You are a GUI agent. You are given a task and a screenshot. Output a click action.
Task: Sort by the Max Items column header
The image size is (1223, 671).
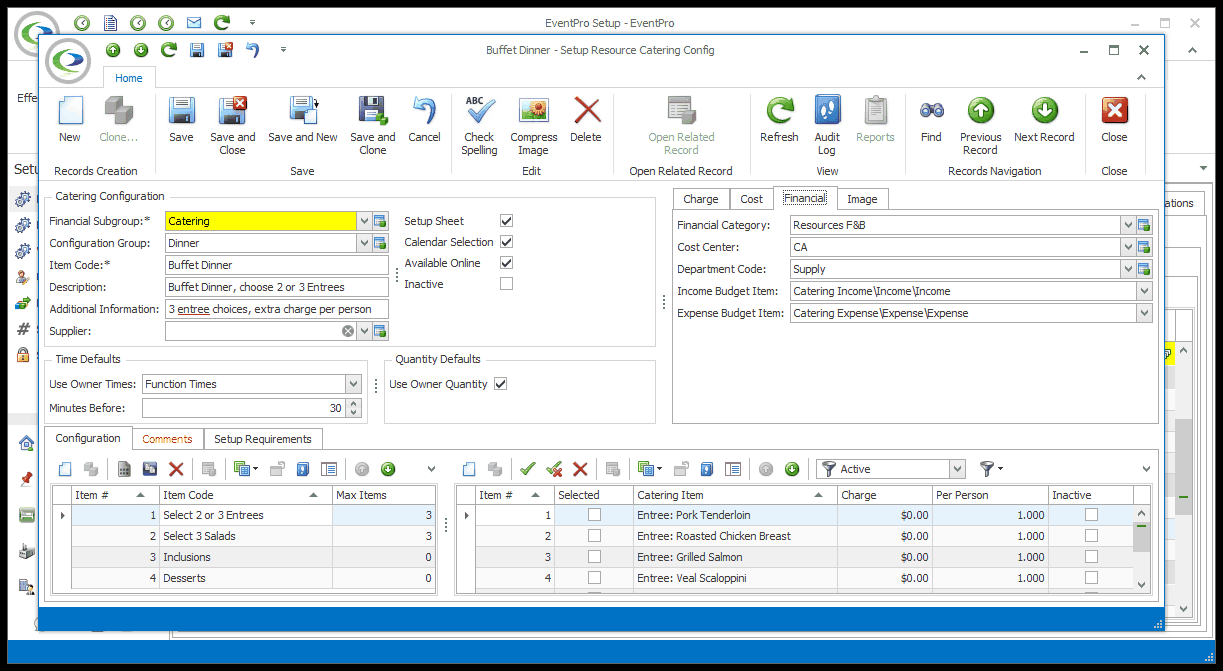click(x=384, y=495)
